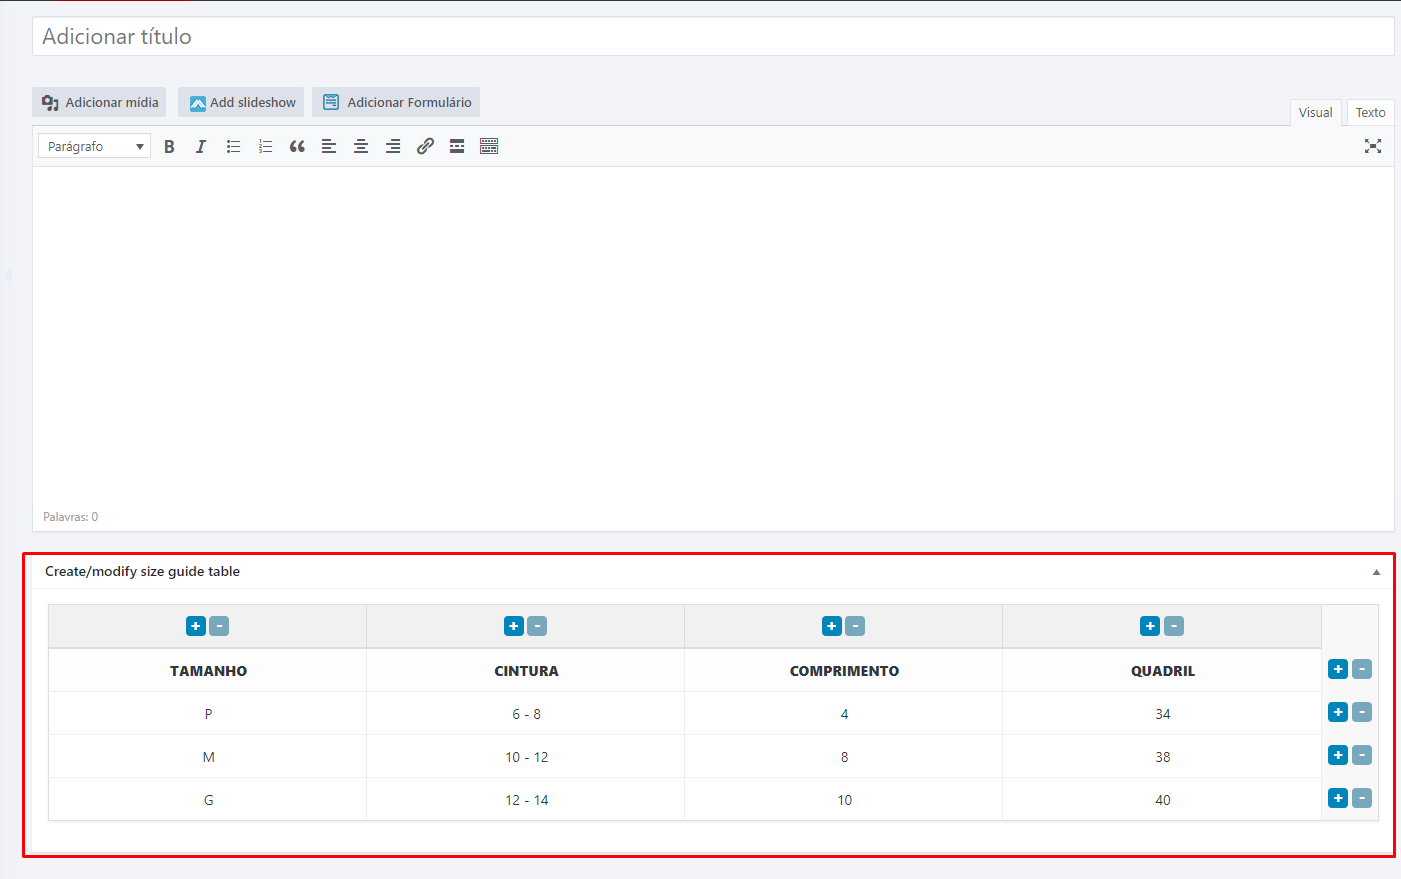
Task: Select the cell containing 10 - 12
Action: 526,757
